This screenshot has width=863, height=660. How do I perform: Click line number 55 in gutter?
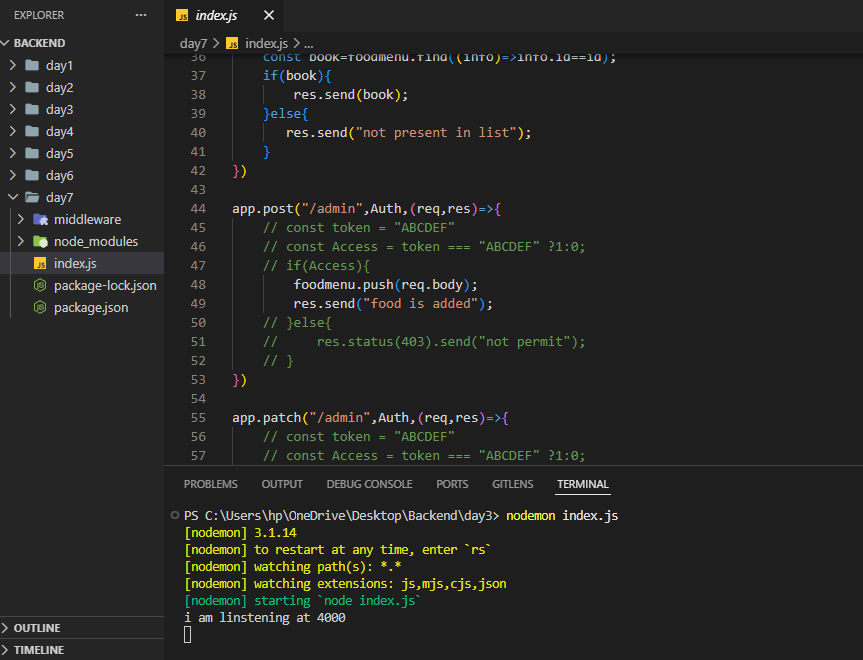tap(198, 418)
